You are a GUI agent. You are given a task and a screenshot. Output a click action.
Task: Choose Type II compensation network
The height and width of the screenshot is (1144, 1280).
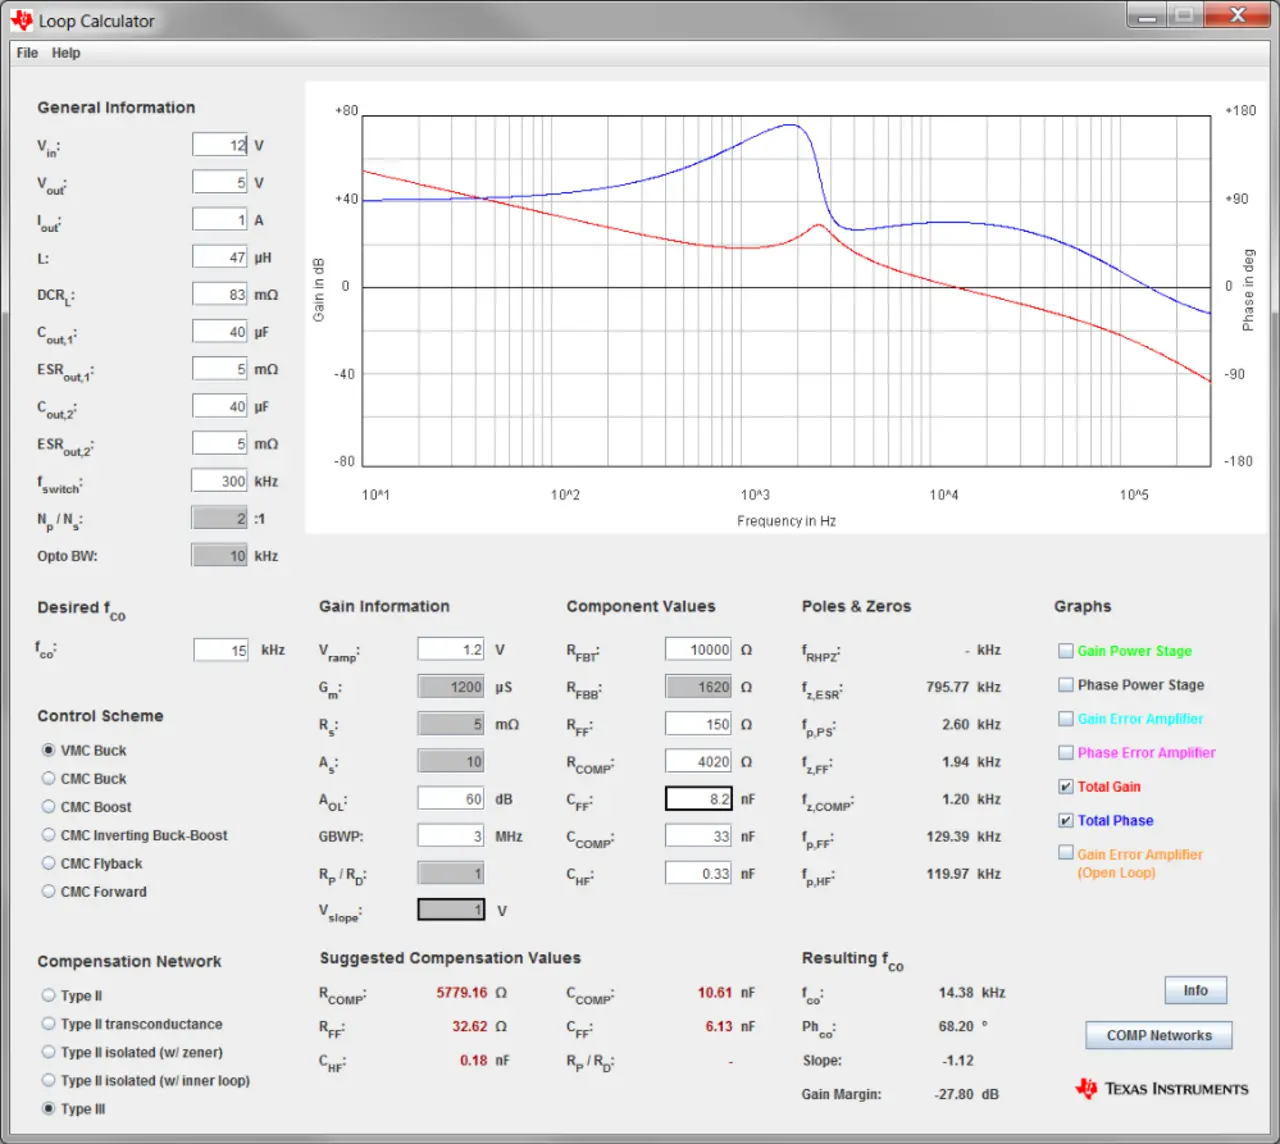48,995
